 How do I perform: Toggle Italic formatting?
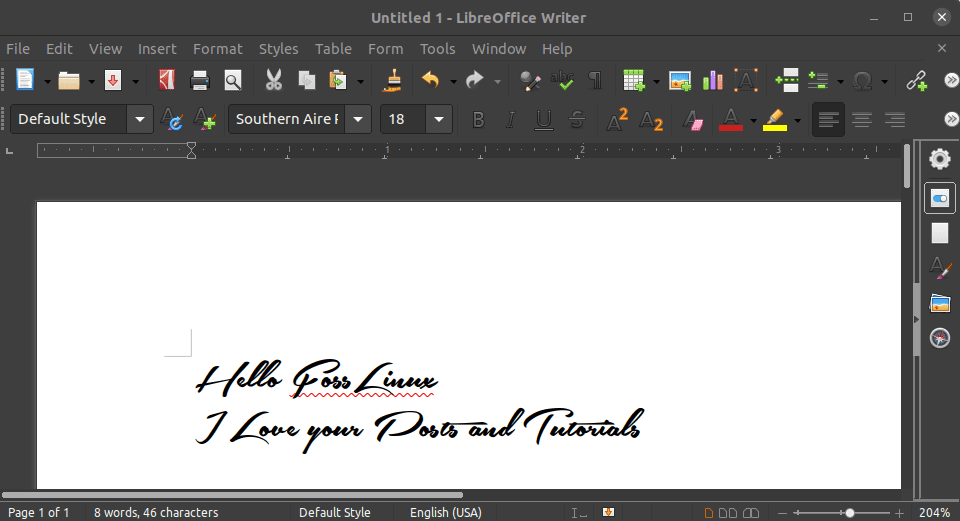coord(510,119)
